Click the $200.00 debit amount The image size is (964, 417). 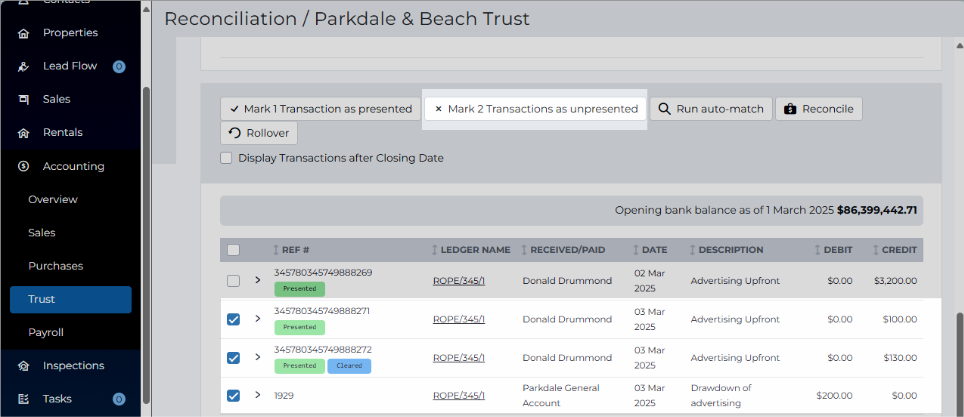tap(834, 395)
